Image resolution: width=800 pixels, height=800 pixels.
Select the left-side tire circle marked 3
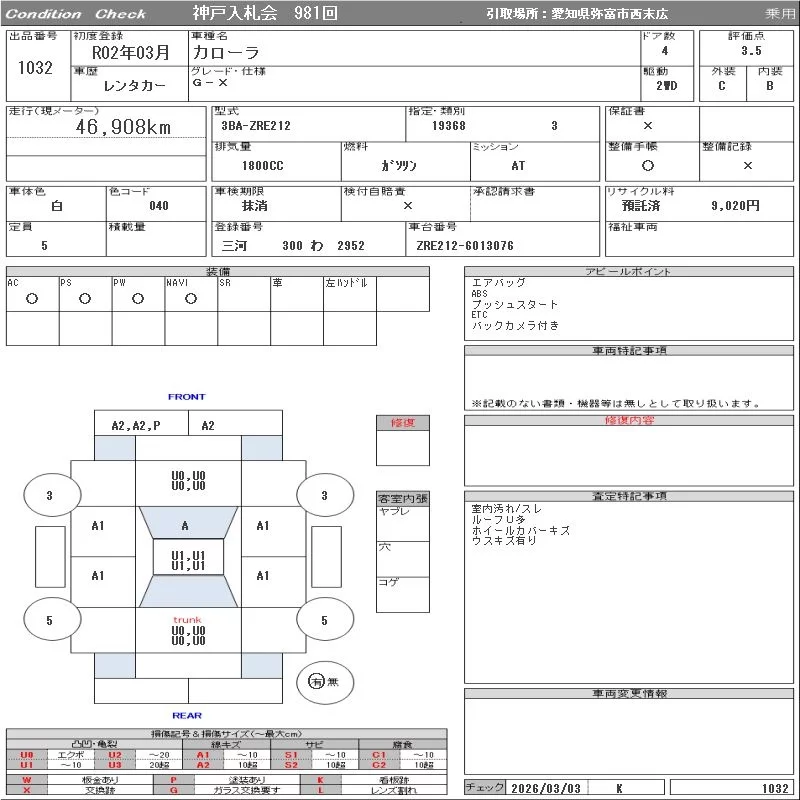pyautogui.click(x=49, y=495)
